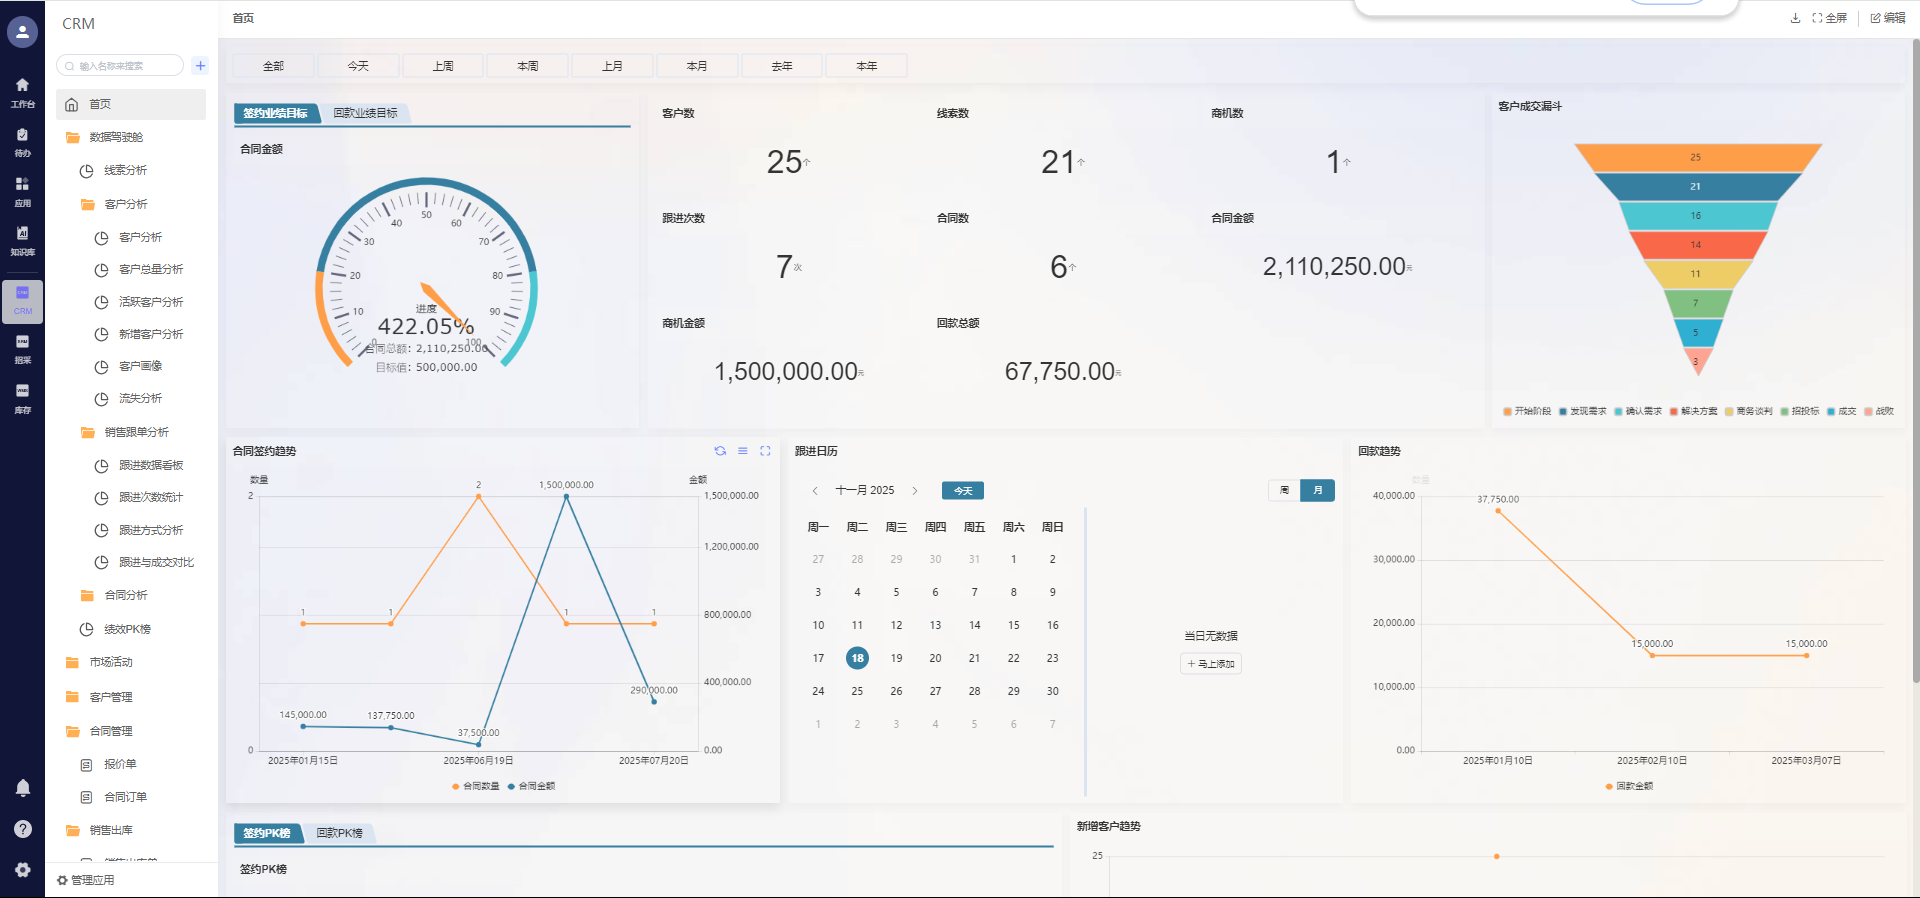Collapse the 数据驾驶舱 folder
1920x898 pixels.
coord(115,137)
